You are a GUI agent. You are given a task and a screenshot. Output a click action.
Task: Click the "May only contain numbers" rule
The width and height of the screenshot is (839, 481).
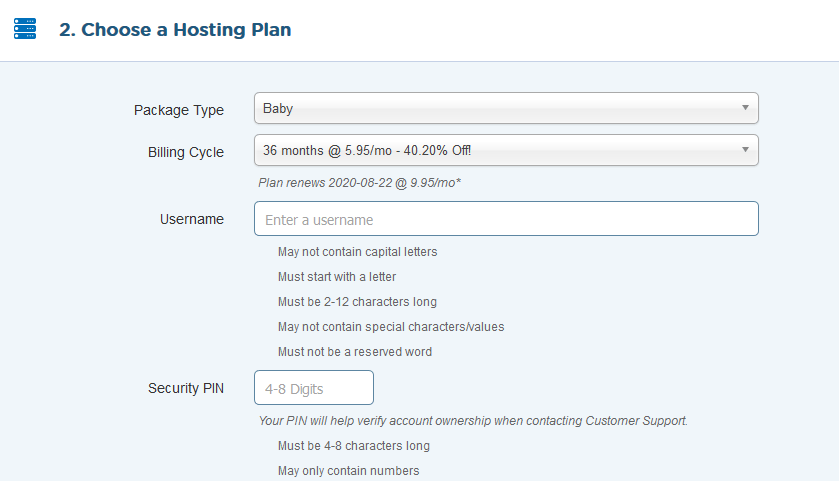348,471
